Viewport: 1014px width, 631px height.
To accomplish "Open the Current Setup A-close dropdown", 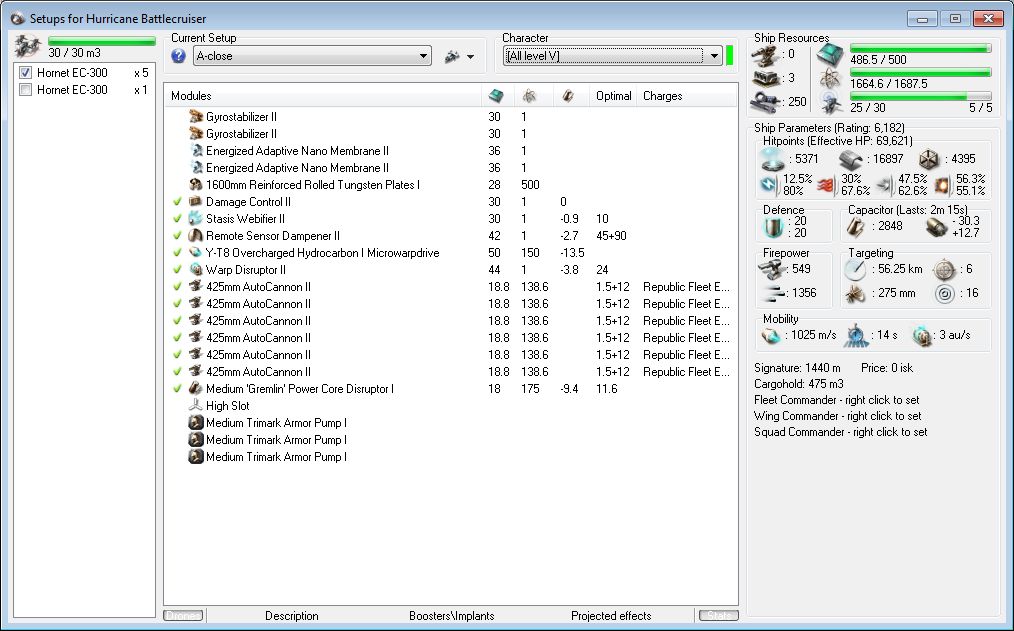I will click(312, 56).
